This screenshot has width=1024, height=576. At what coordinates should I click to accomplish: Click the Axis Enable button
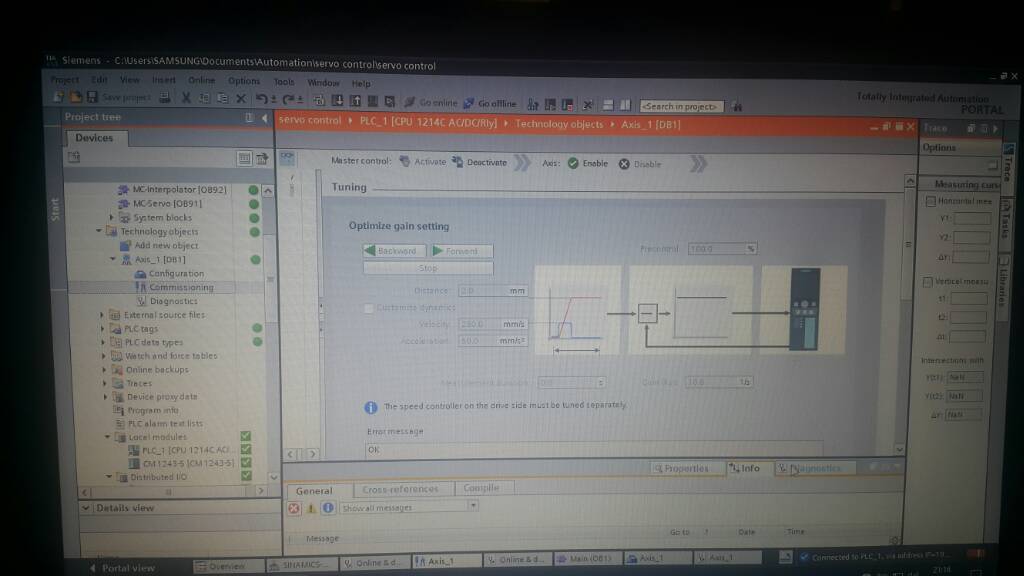click(x=588, y=163)
